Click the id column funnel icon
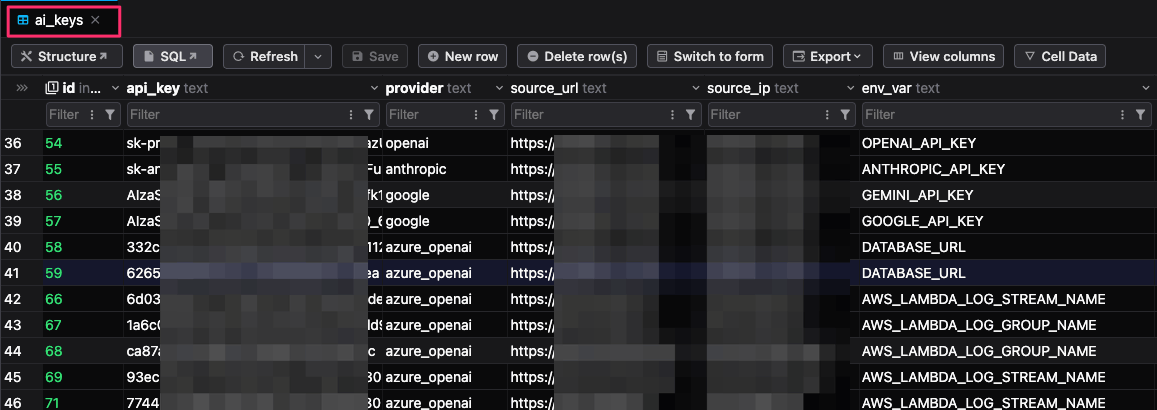Image resolution: width=1157 pixels, height=410 pixels. pyautogui.click(x=110, y=114)
